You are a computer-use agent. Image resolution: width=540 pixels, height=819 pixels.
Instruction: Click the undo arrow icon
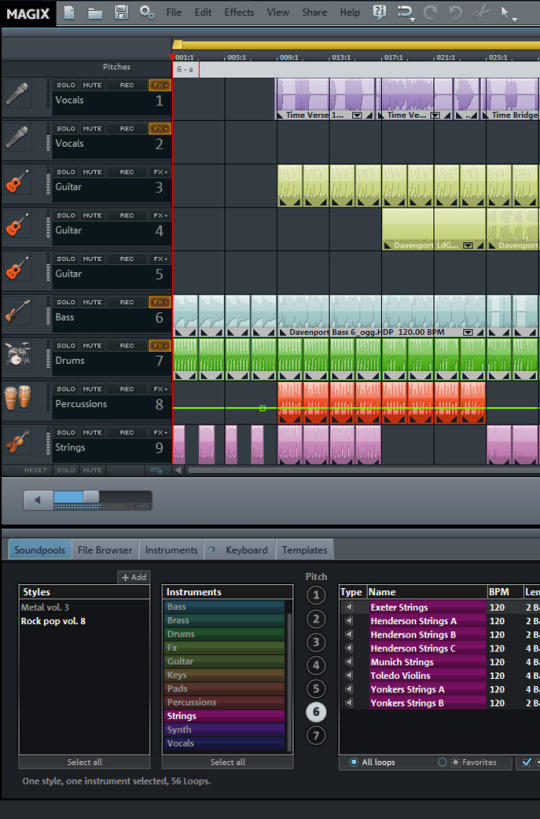tap(455, 12)
